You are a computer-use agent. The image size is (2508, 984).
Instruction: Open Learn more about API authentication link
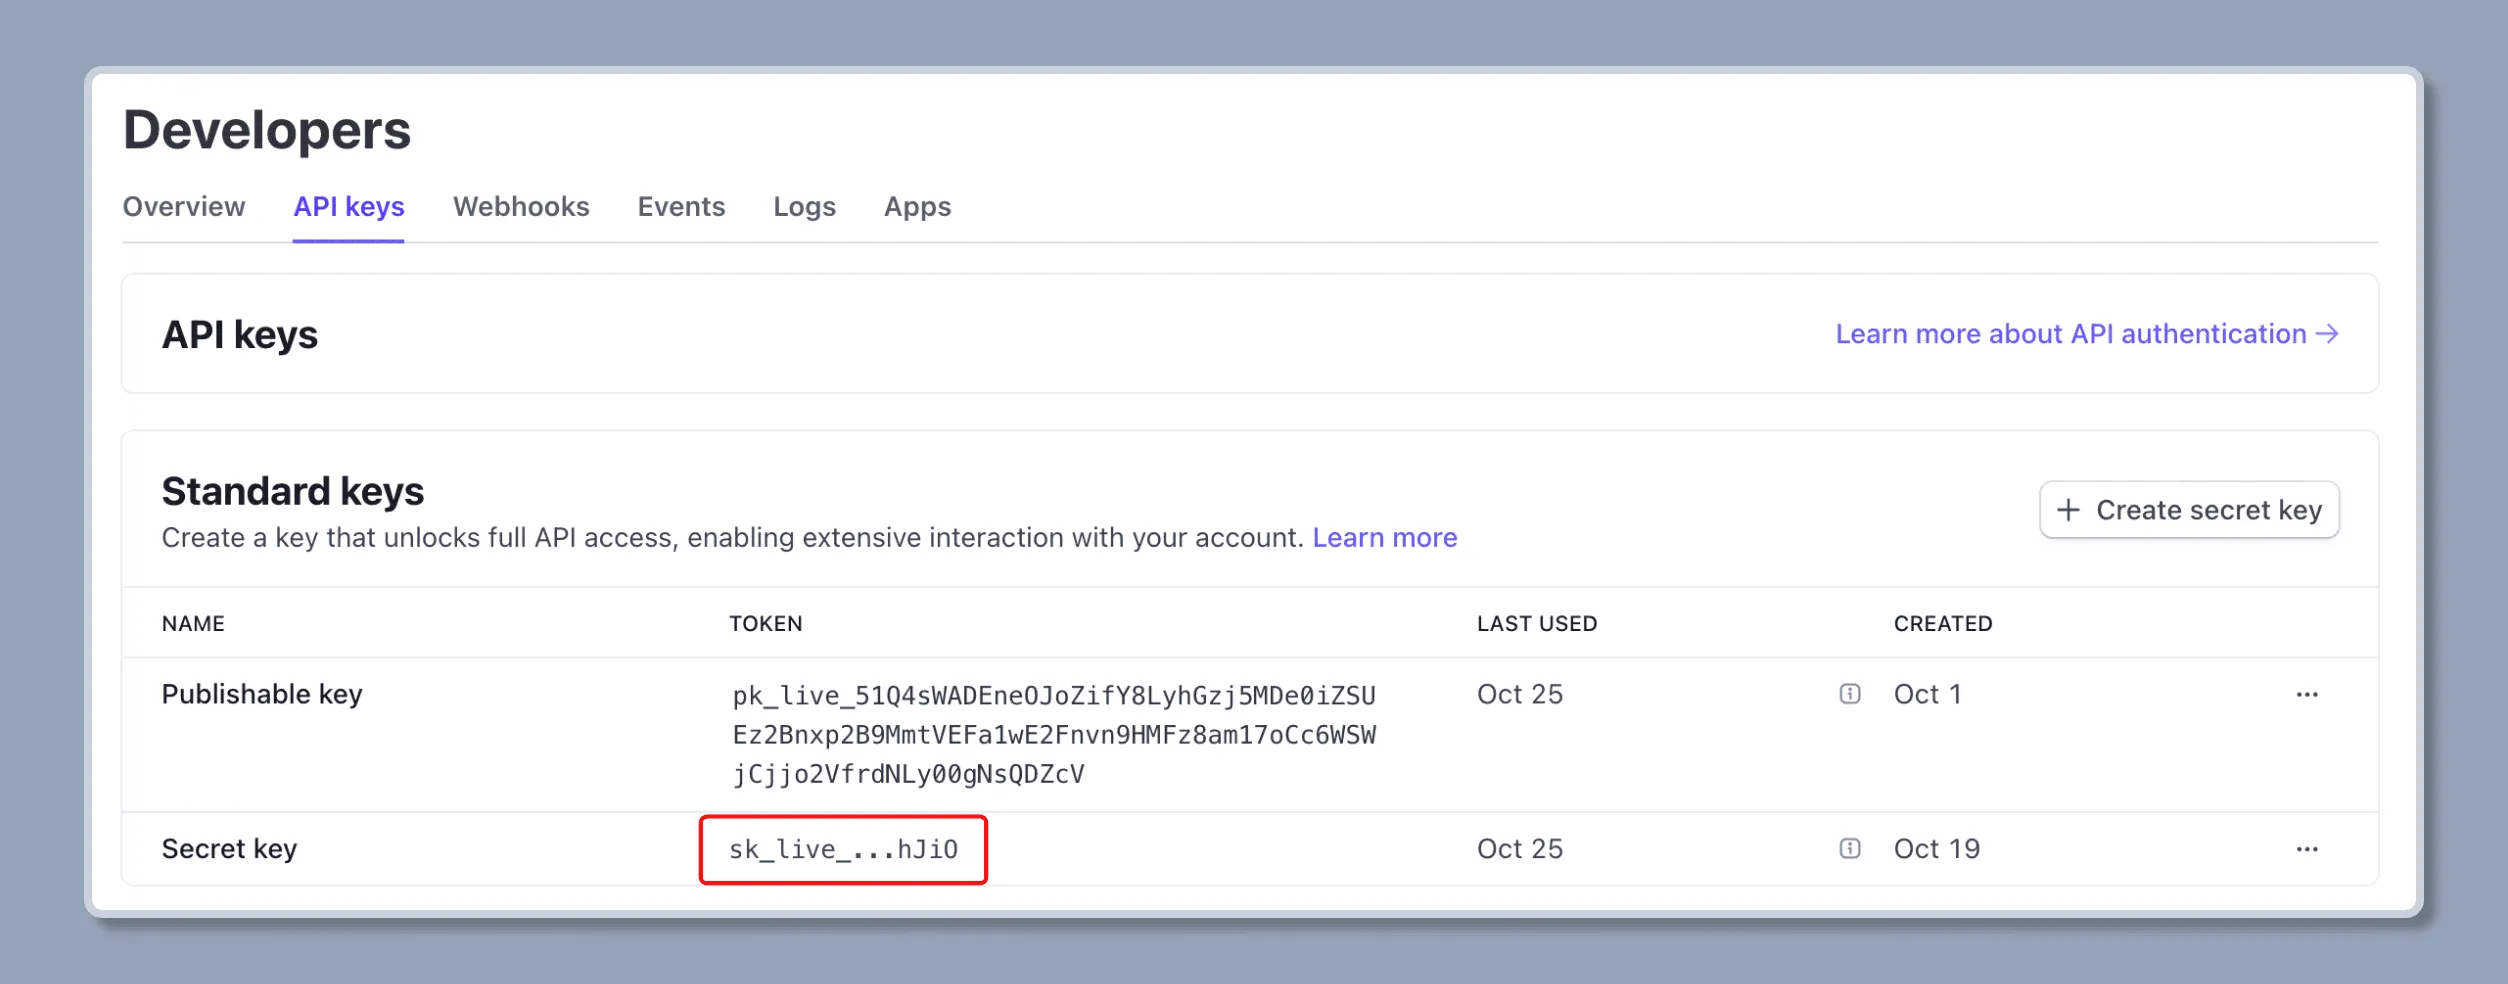(2086, 334)
